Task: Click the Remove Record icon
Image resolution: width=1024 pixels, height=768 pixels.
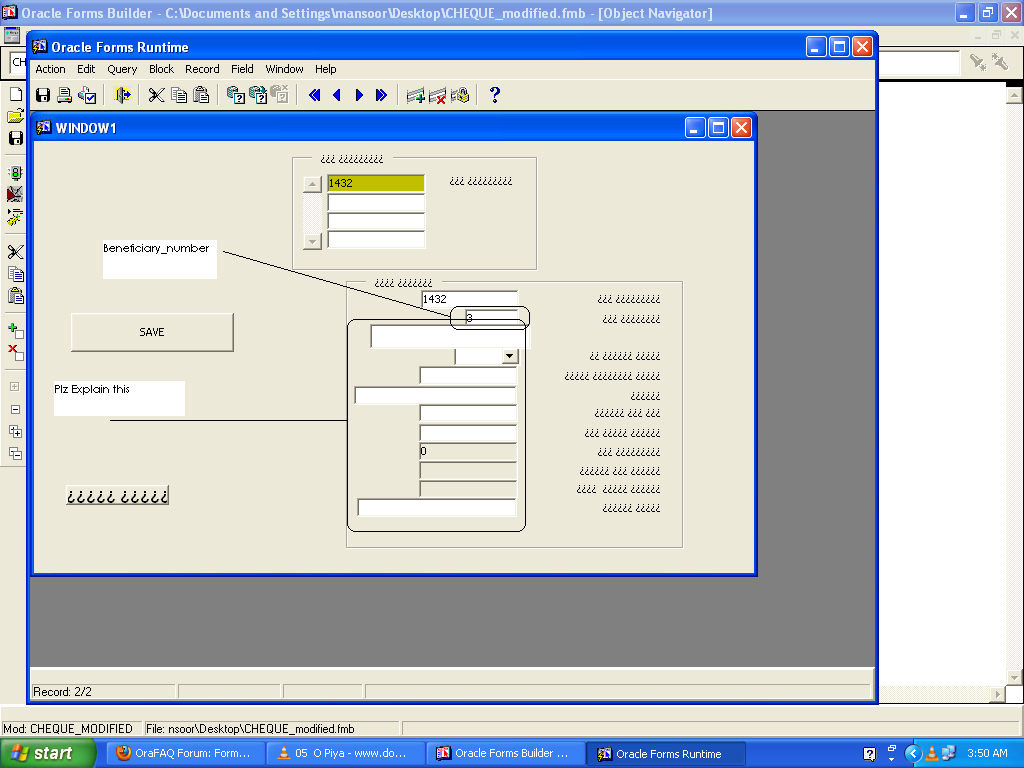Action: tap(438, 96)
